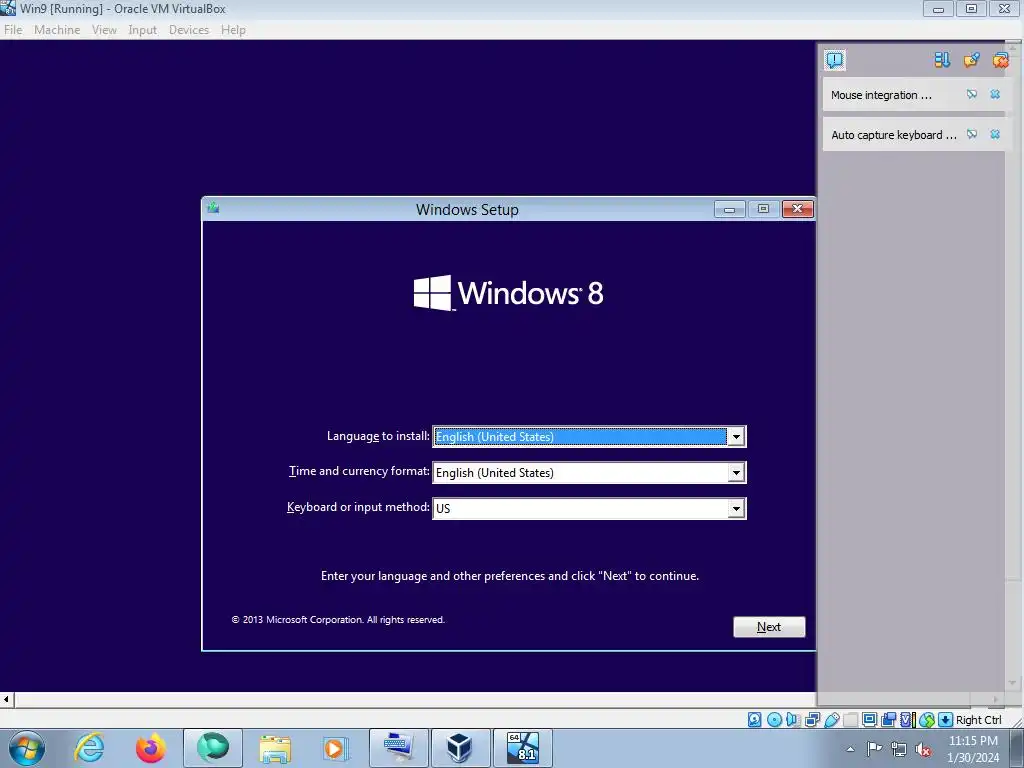Launch Internet Explorer from taskbar
1024x768 pixels.
pyautogui.click(x=89, y=748)
